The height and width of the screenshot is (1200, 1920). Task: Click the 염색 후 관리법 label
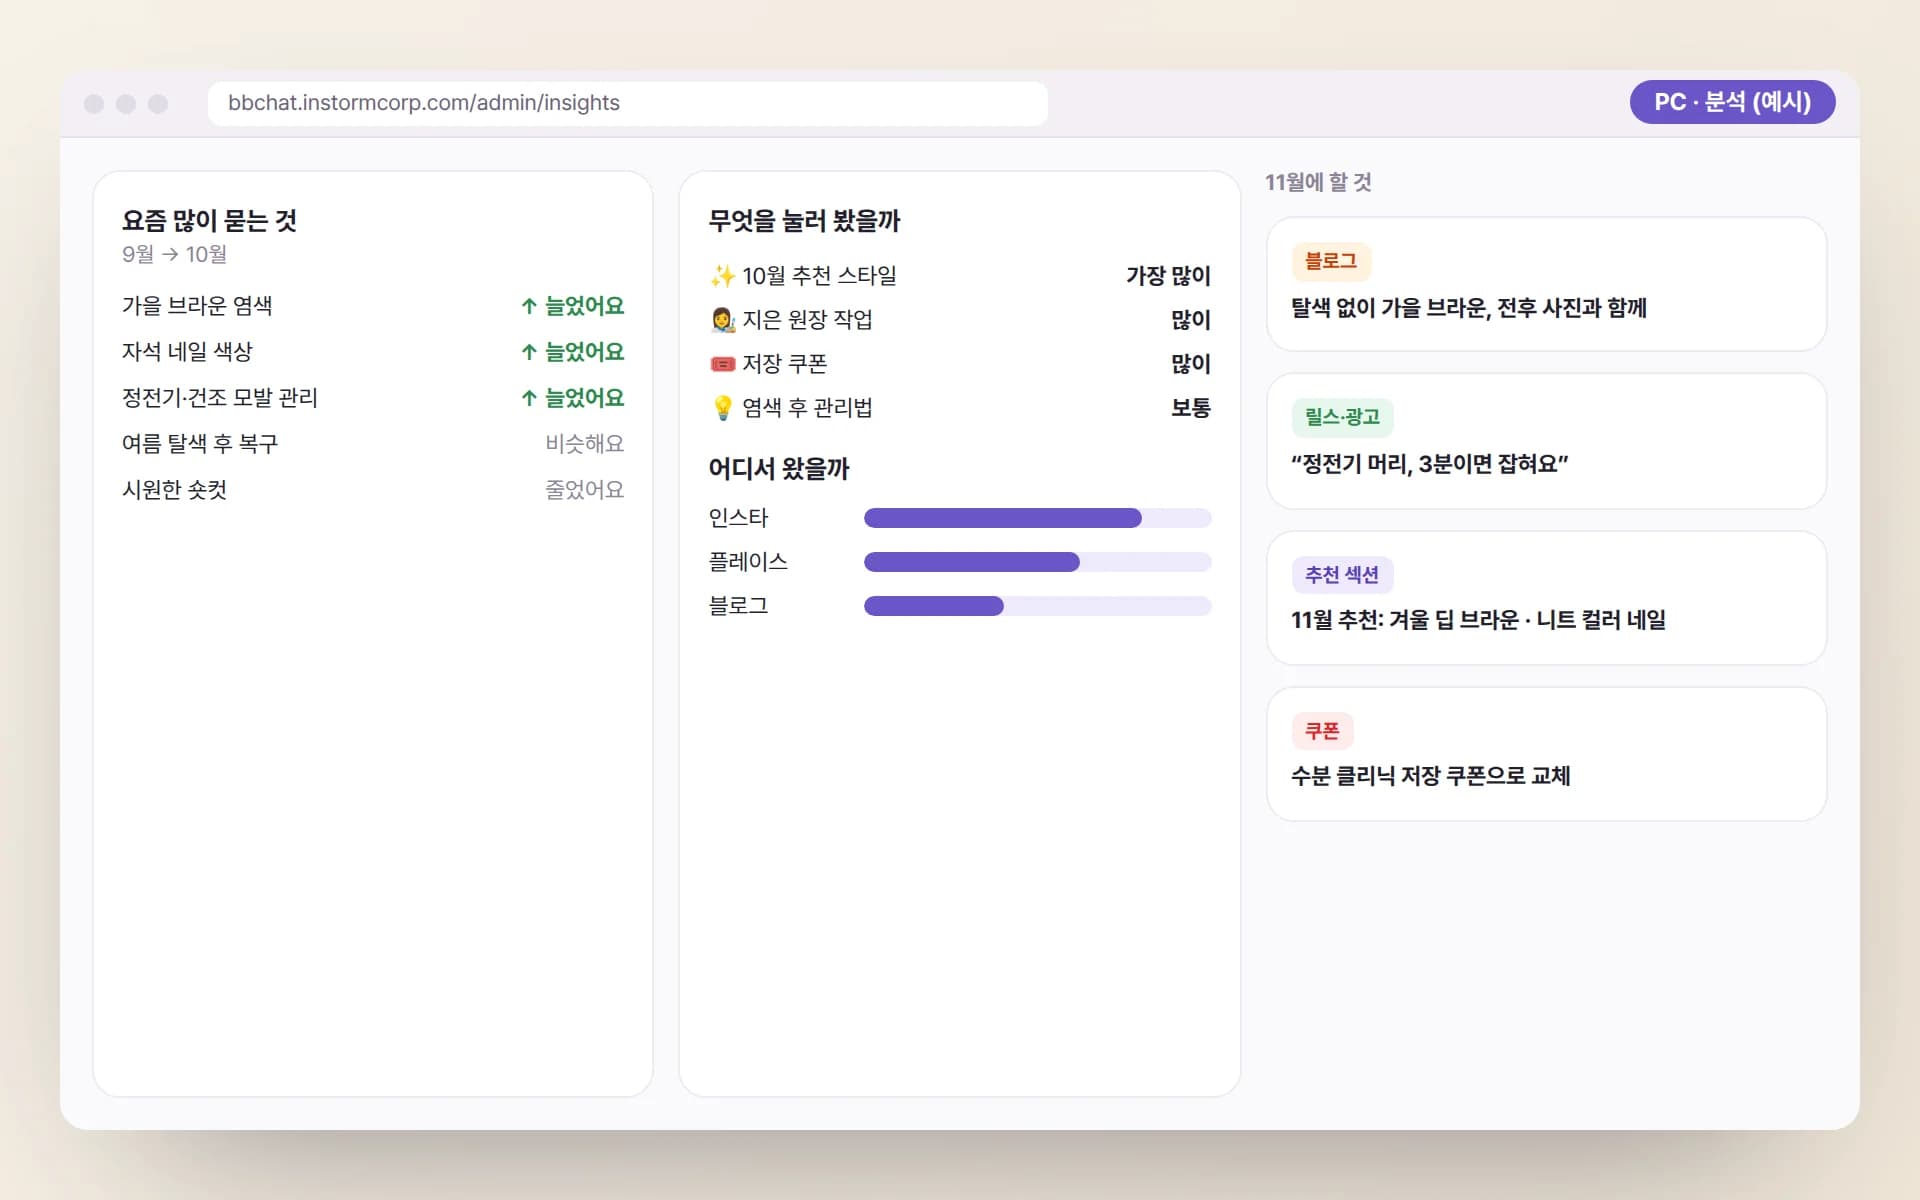click(807, 408)
